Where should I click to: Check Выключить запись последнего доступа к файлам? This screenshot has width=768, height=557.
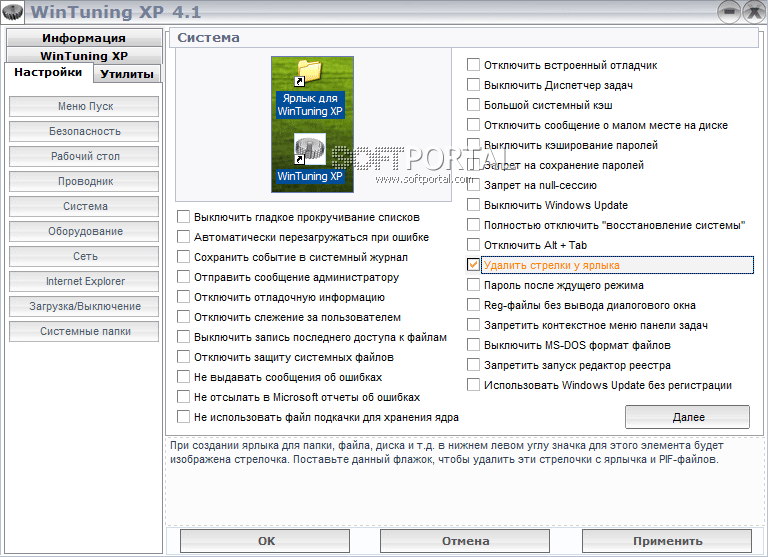point(183,337)
